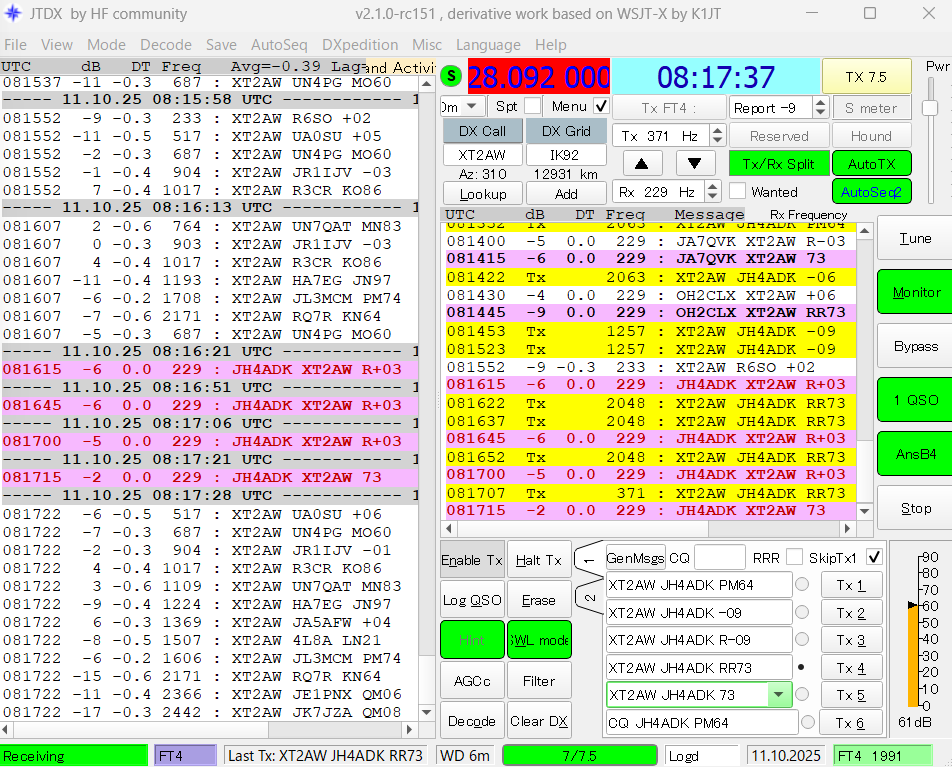Toggle the green Hint button

click(x=471, y=640)
